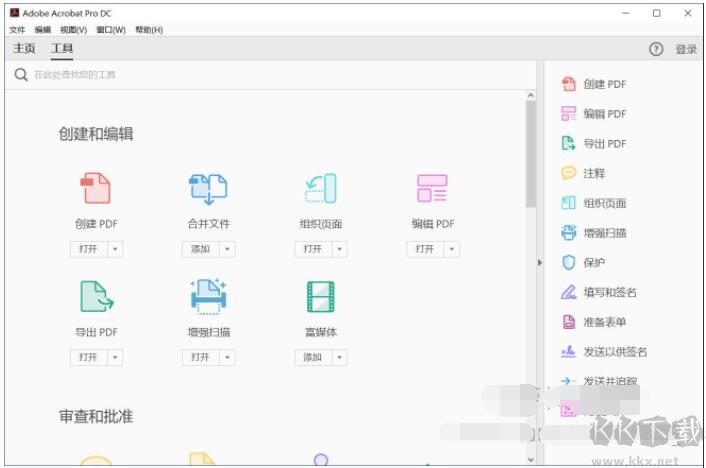The image size is (706, 468).
Task: Expand dropdown arrow next to 创建 PDF 打开
Action: pos(115,249)
